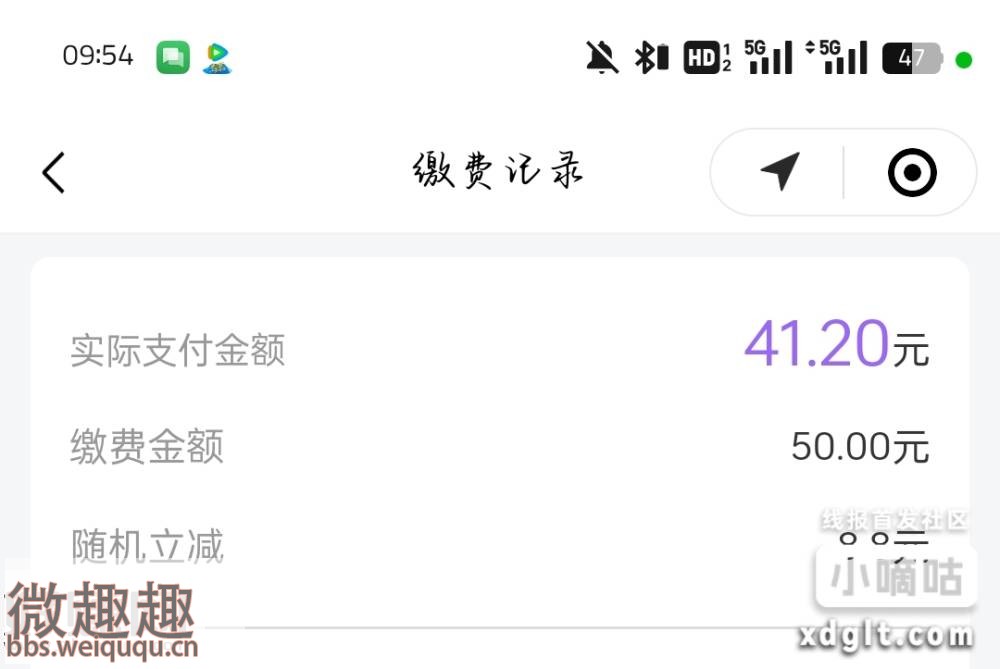Image resolution: width=1000 pixels, height=669 pixels.
Task: Tap the HD dual-SIM indicator icon
Action: [x=707, y=57]
